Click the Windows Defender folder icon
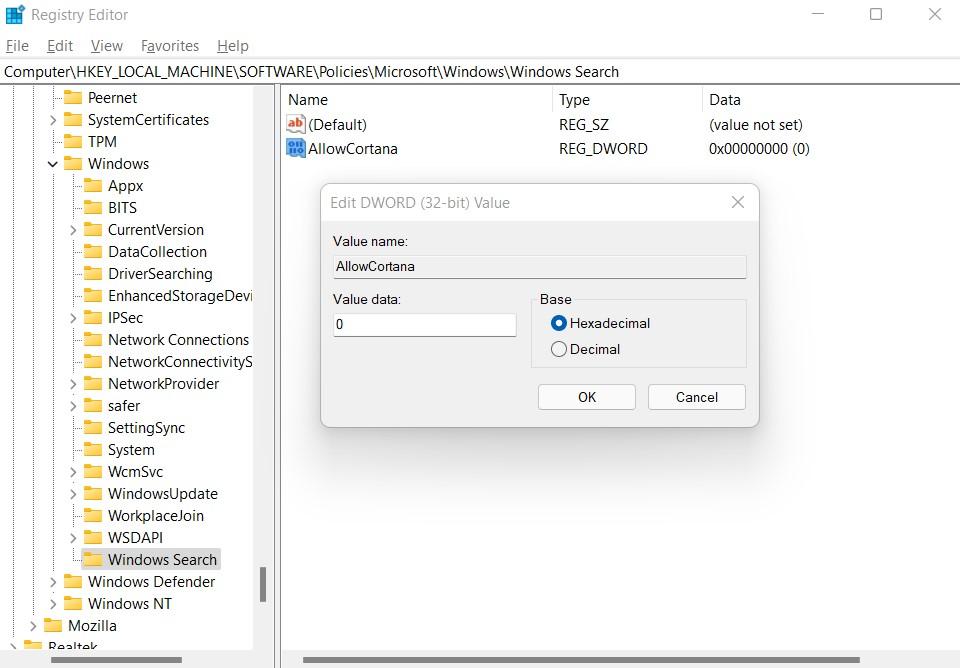Viewport: 960px width, 668px height. pos(73,582)
